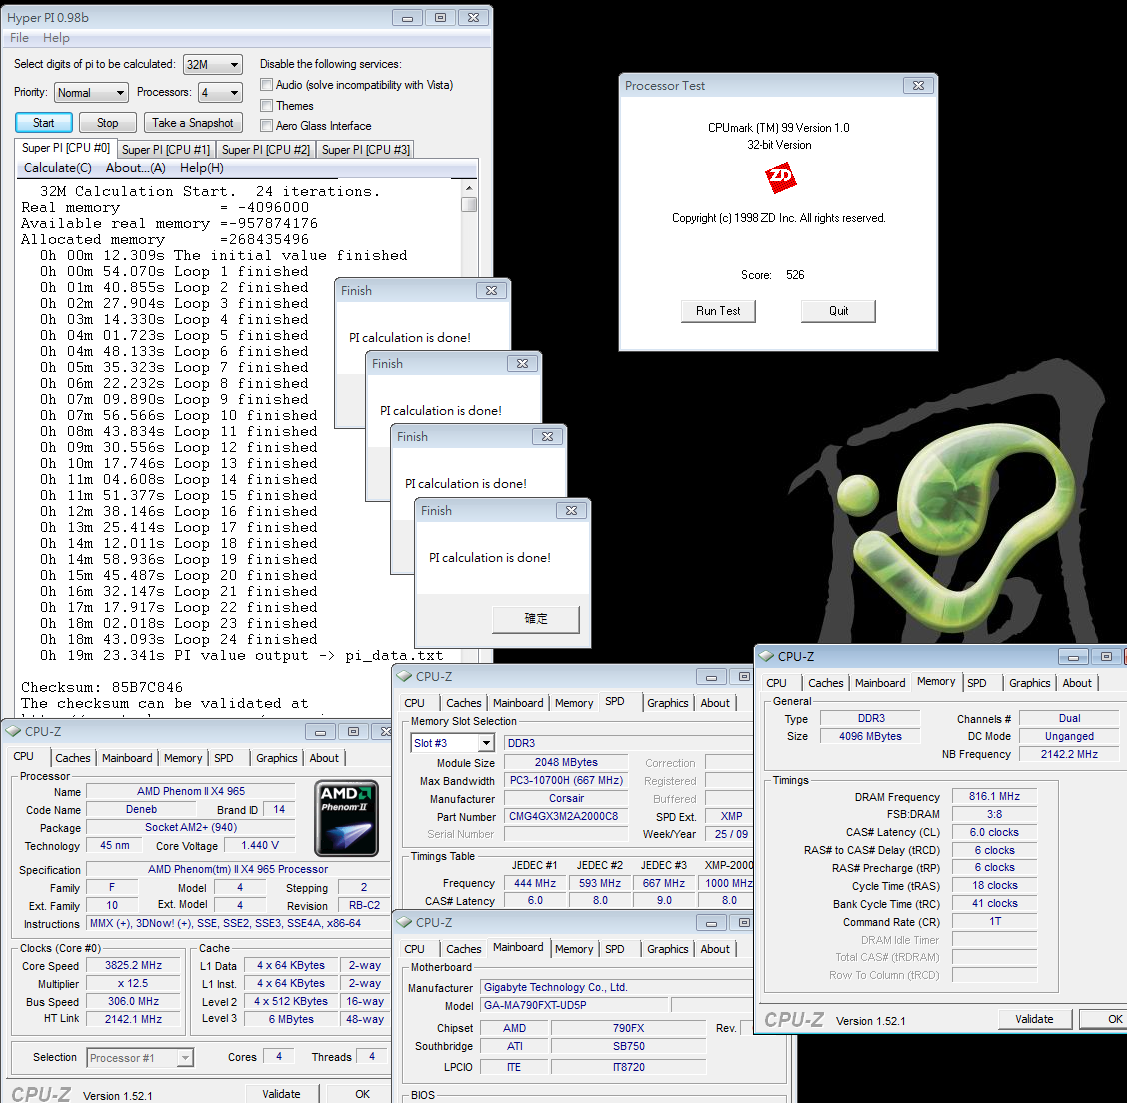Screen dimensions: 1127x1103
Task: Click the Score 526 value
Action: [795, 275]
